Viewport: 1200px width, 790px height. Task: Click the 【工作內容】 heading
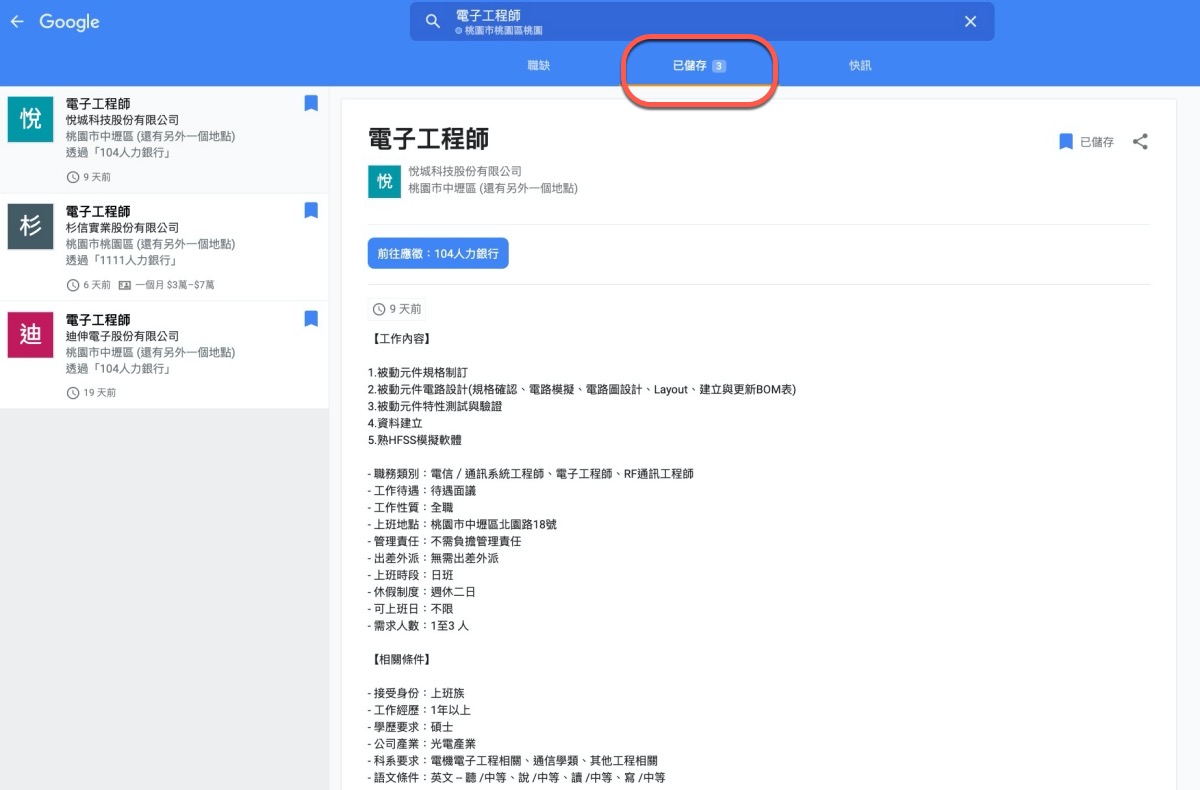pos(400,339)
